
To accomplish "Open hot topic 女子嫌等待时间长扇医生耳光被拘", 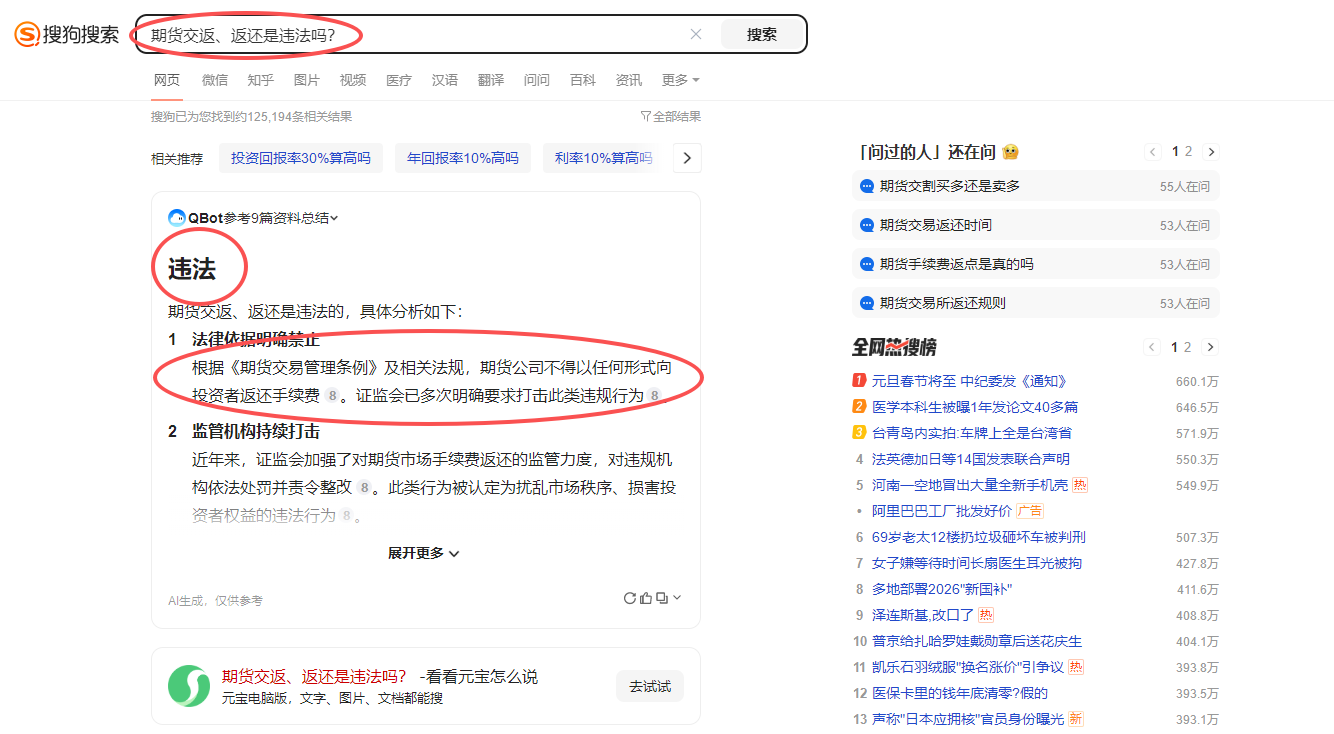I will click(x=977, y=563).
